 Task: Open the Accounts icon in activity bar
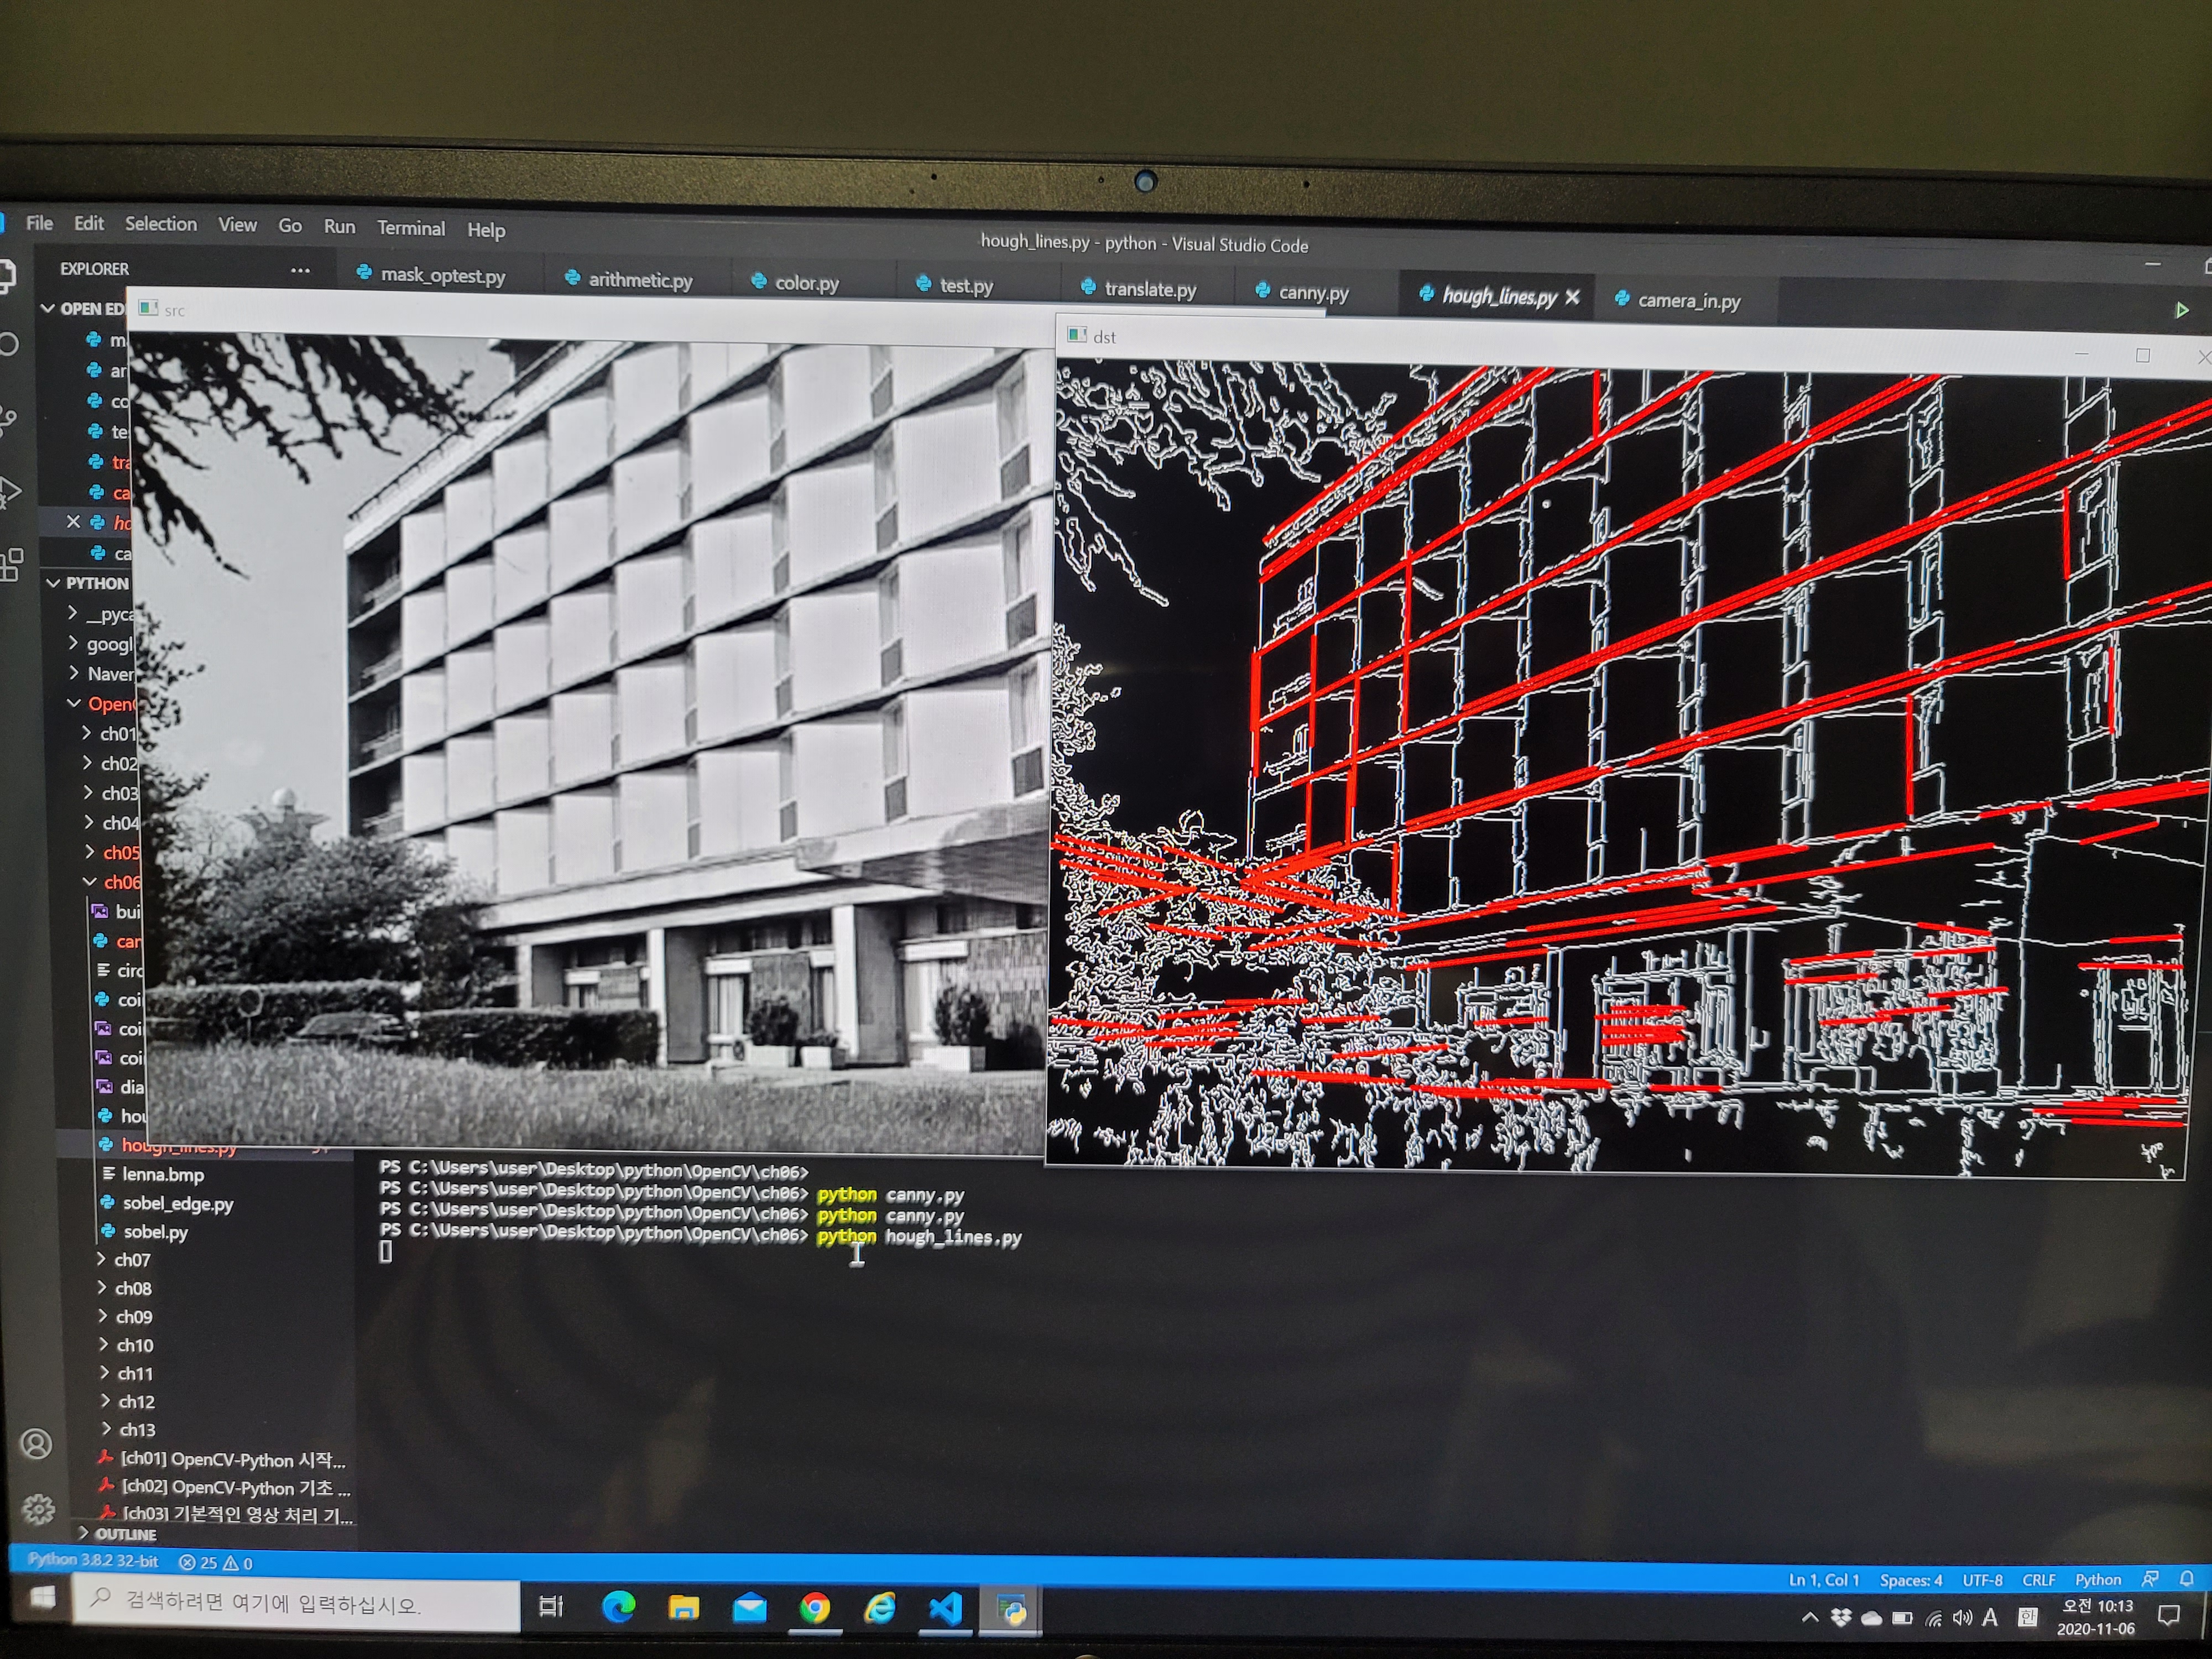click(x=36, y=1443)
